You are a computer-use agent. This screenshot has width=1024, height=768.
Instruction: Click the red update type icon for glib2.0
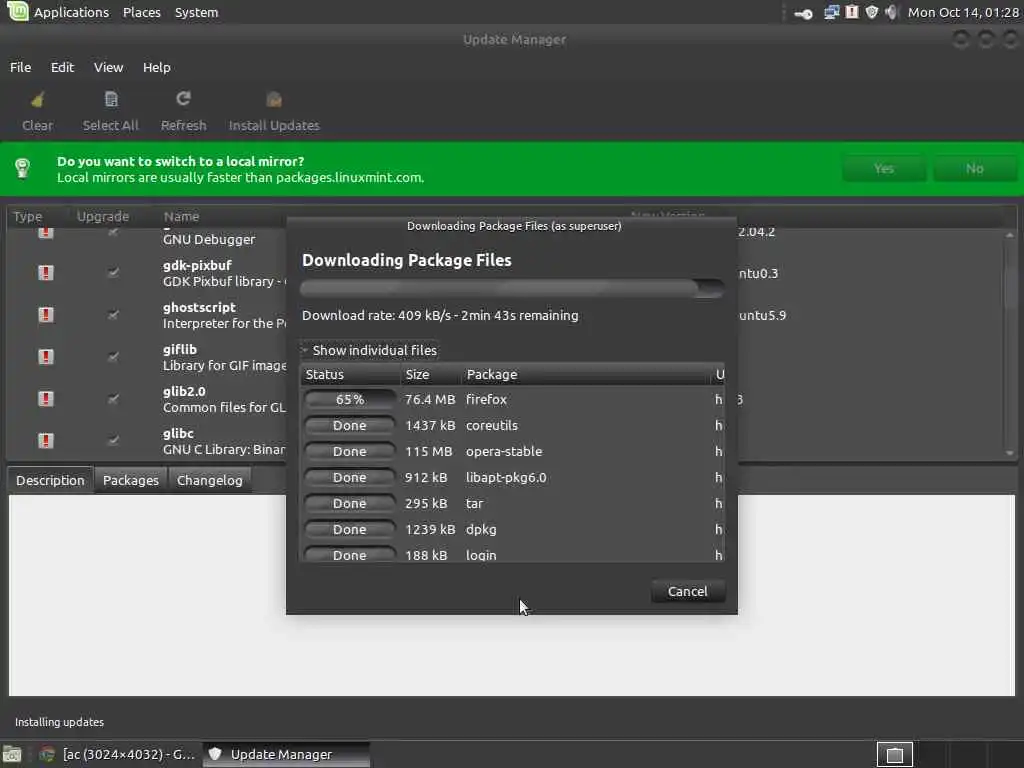click(46, 398)
